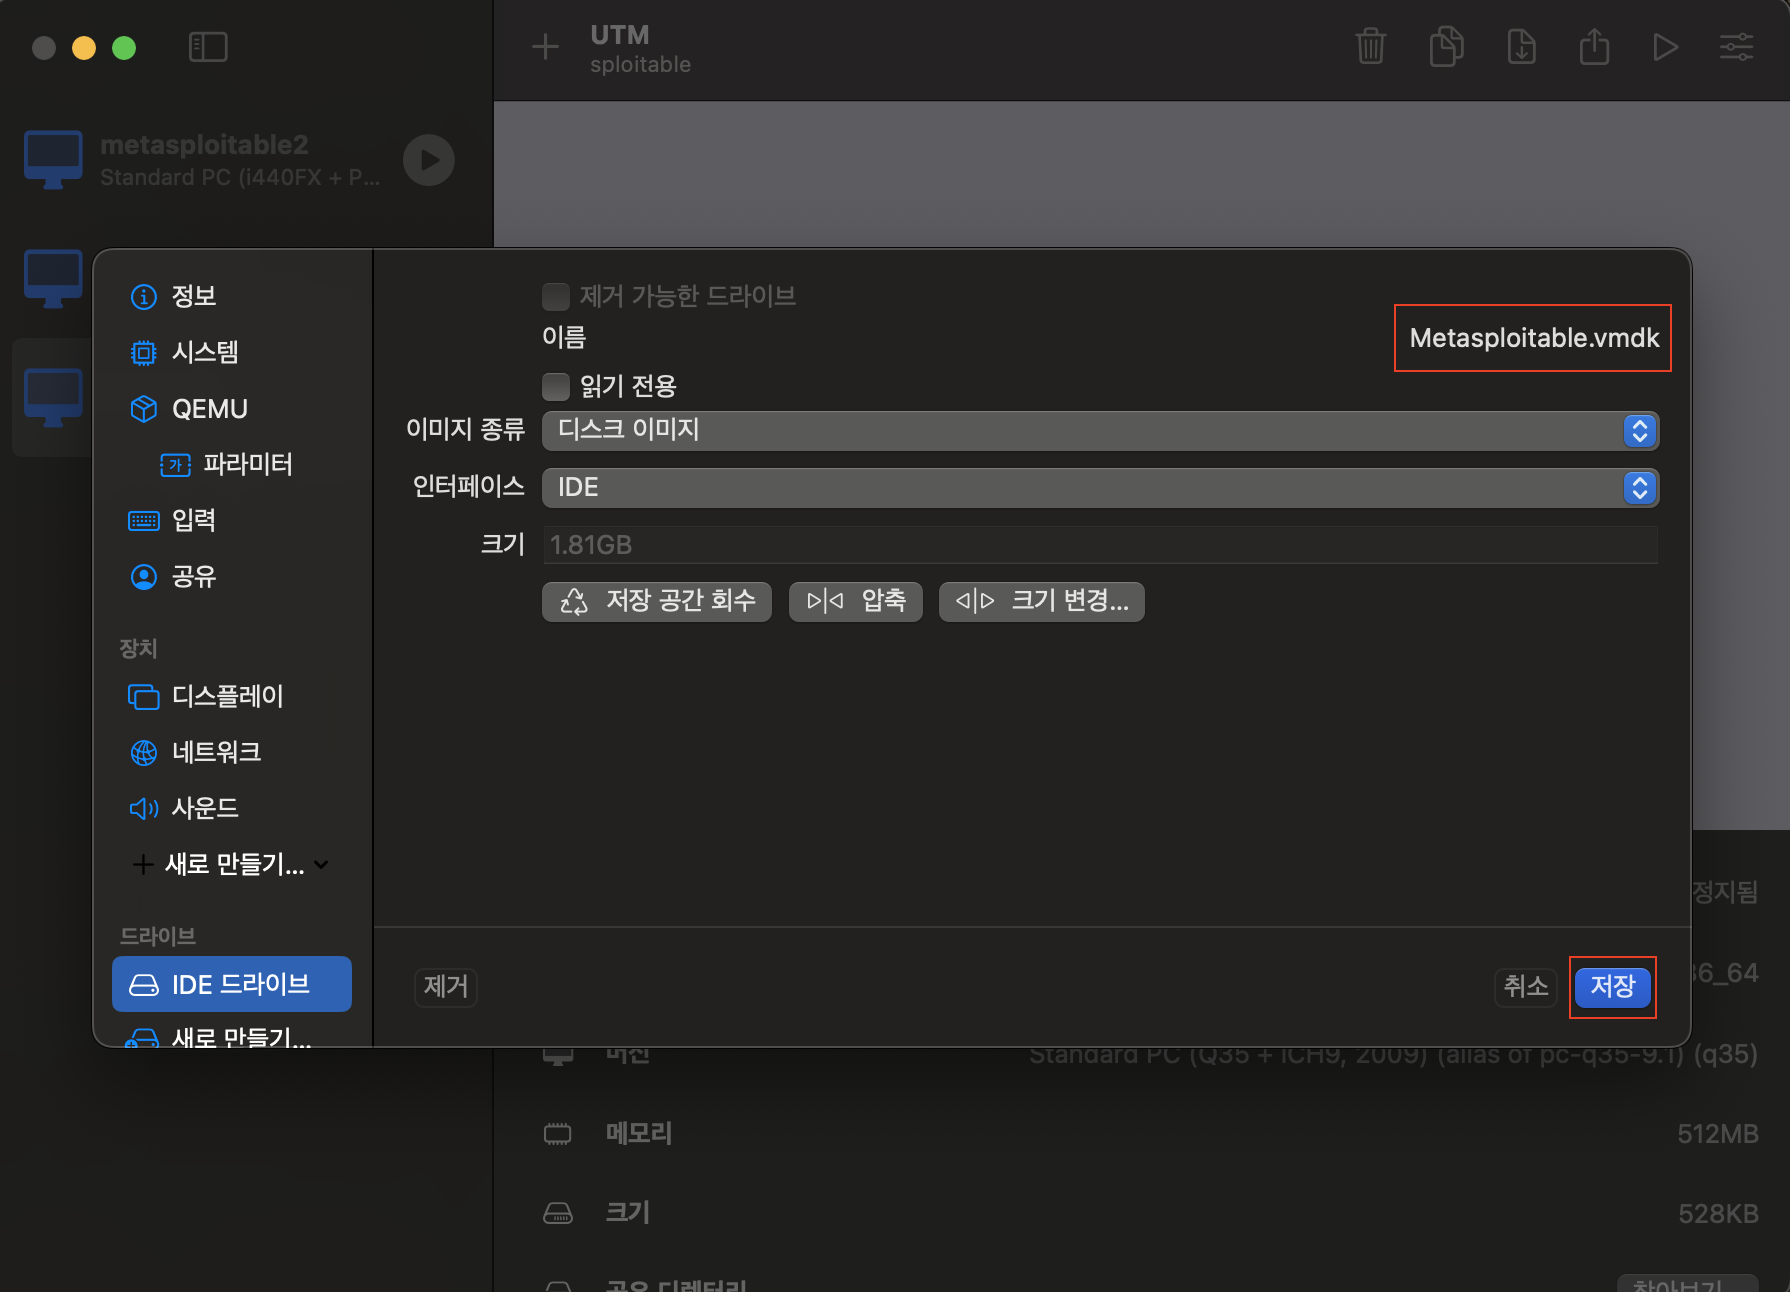
Task: Add a new virtual machine with plus icon
Action: pos(545,47)
